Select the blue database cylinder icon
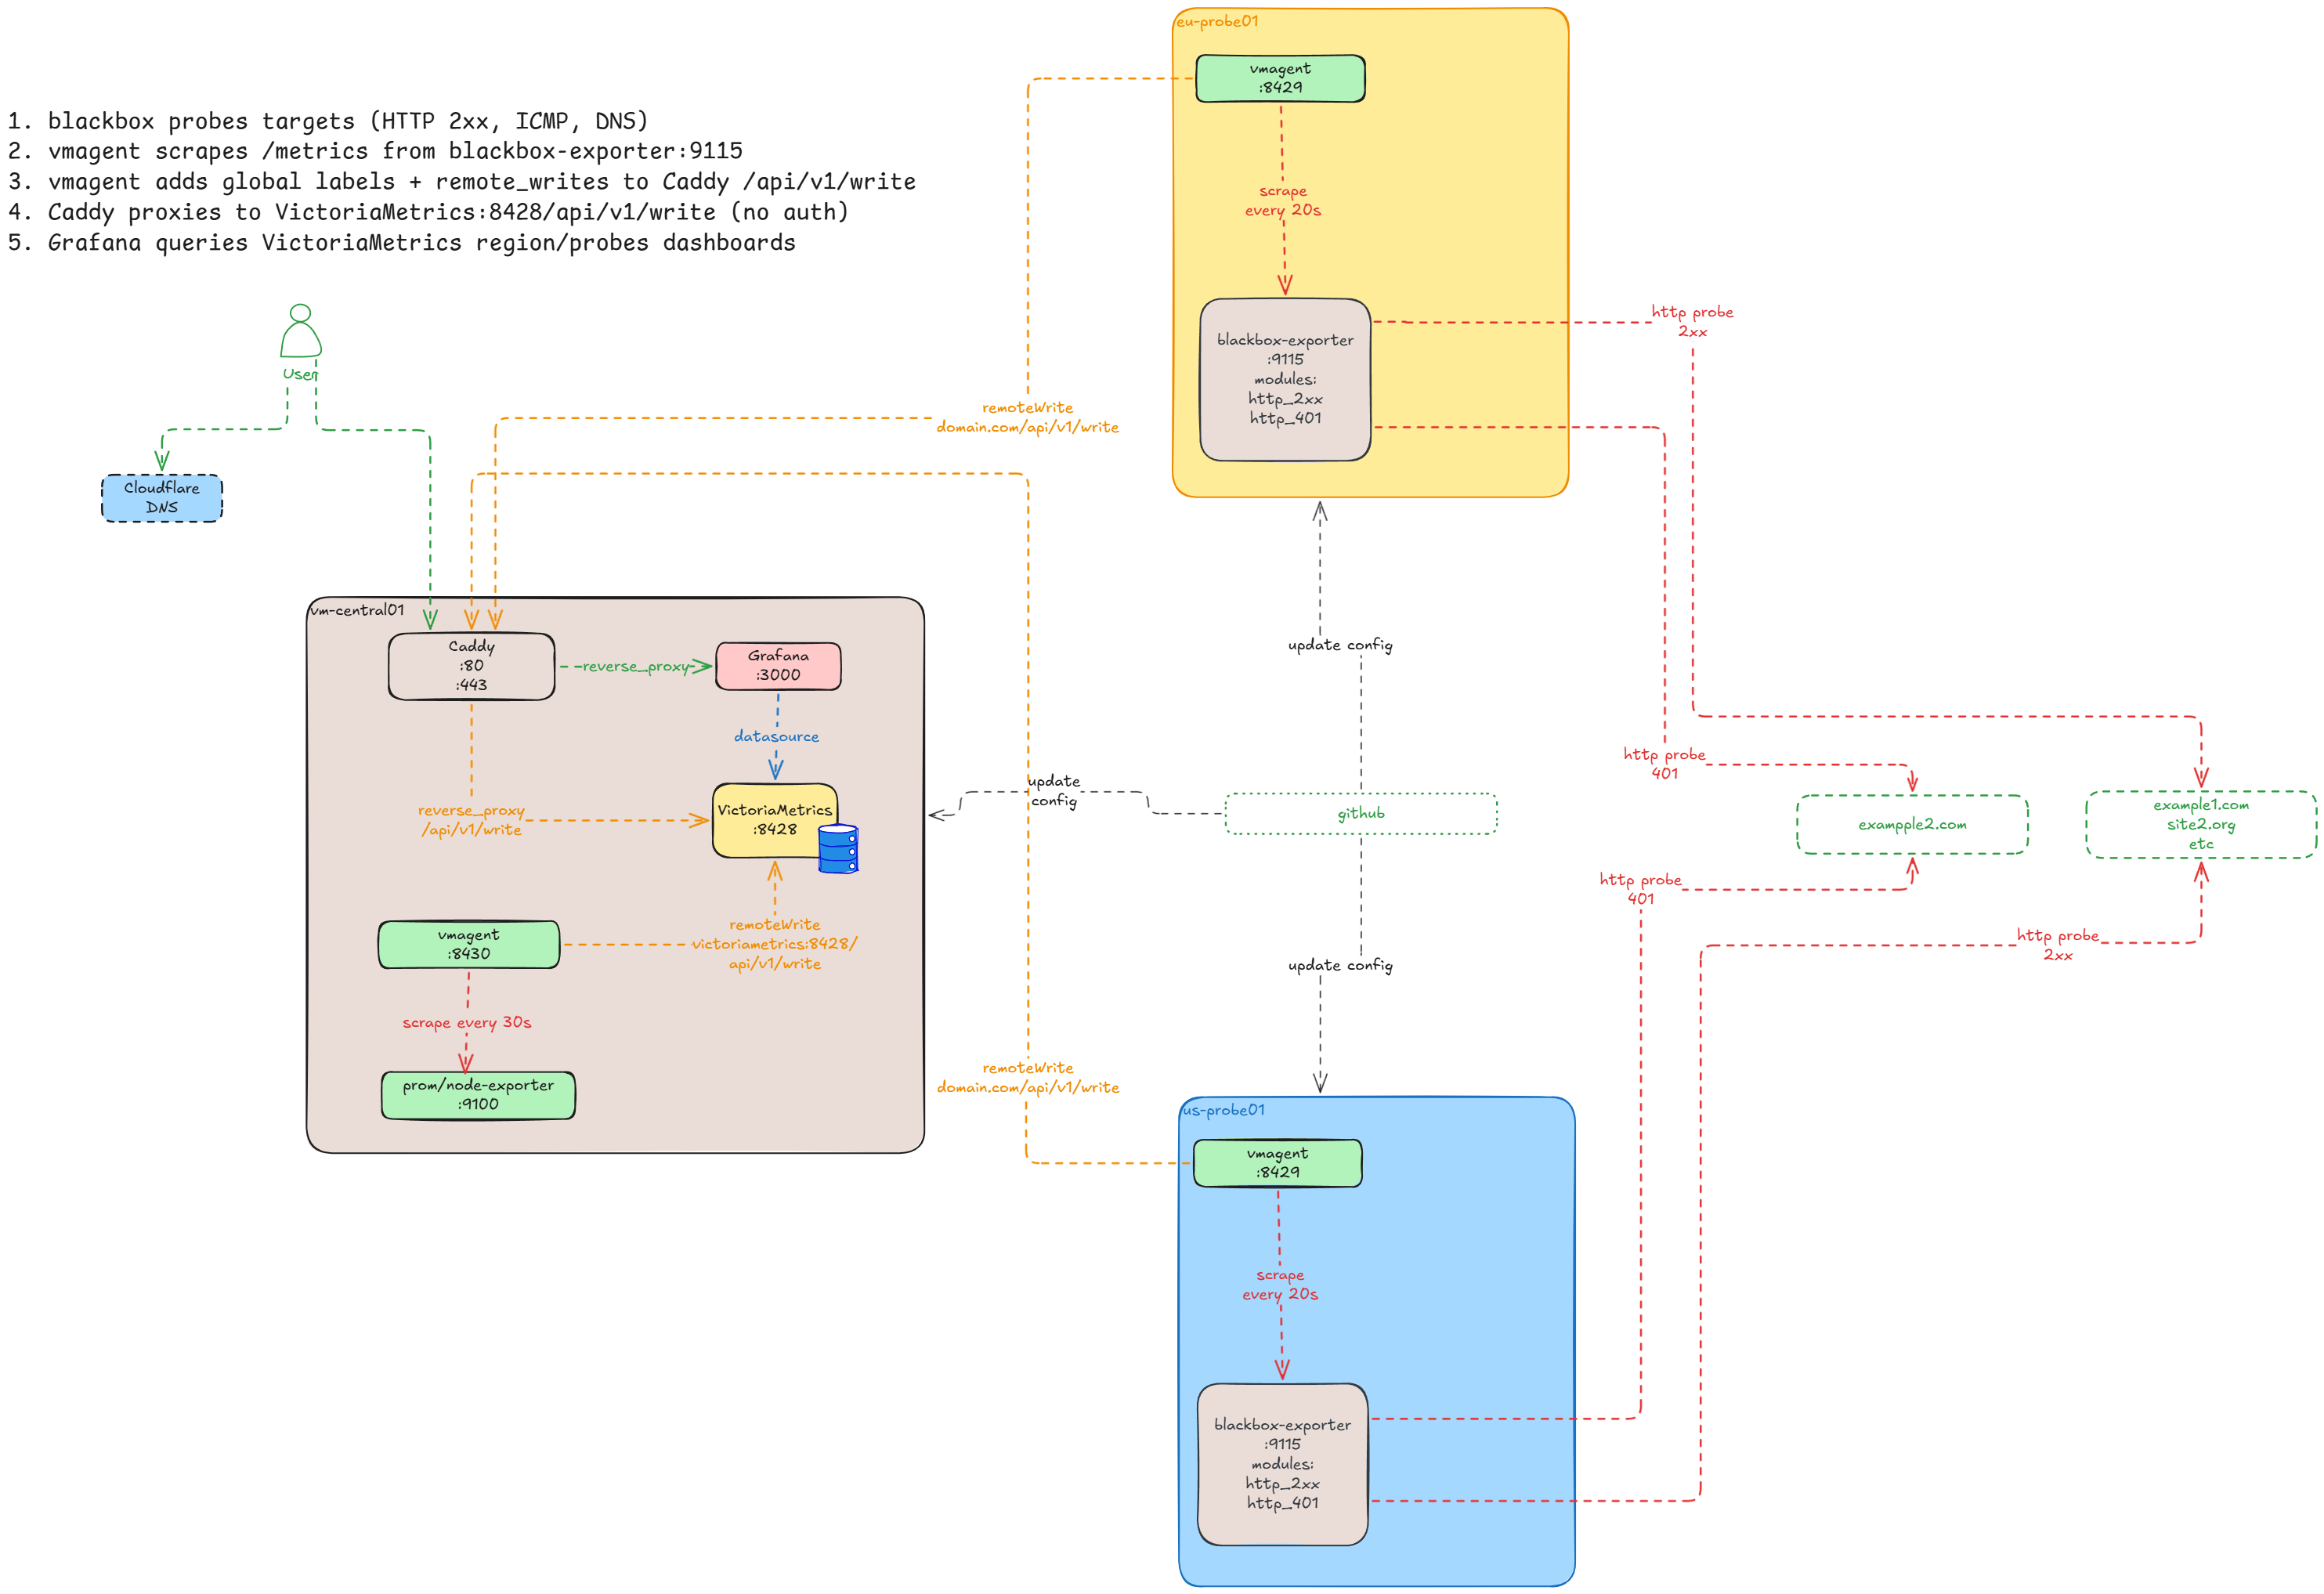2324x1594 pixels. 838,848
